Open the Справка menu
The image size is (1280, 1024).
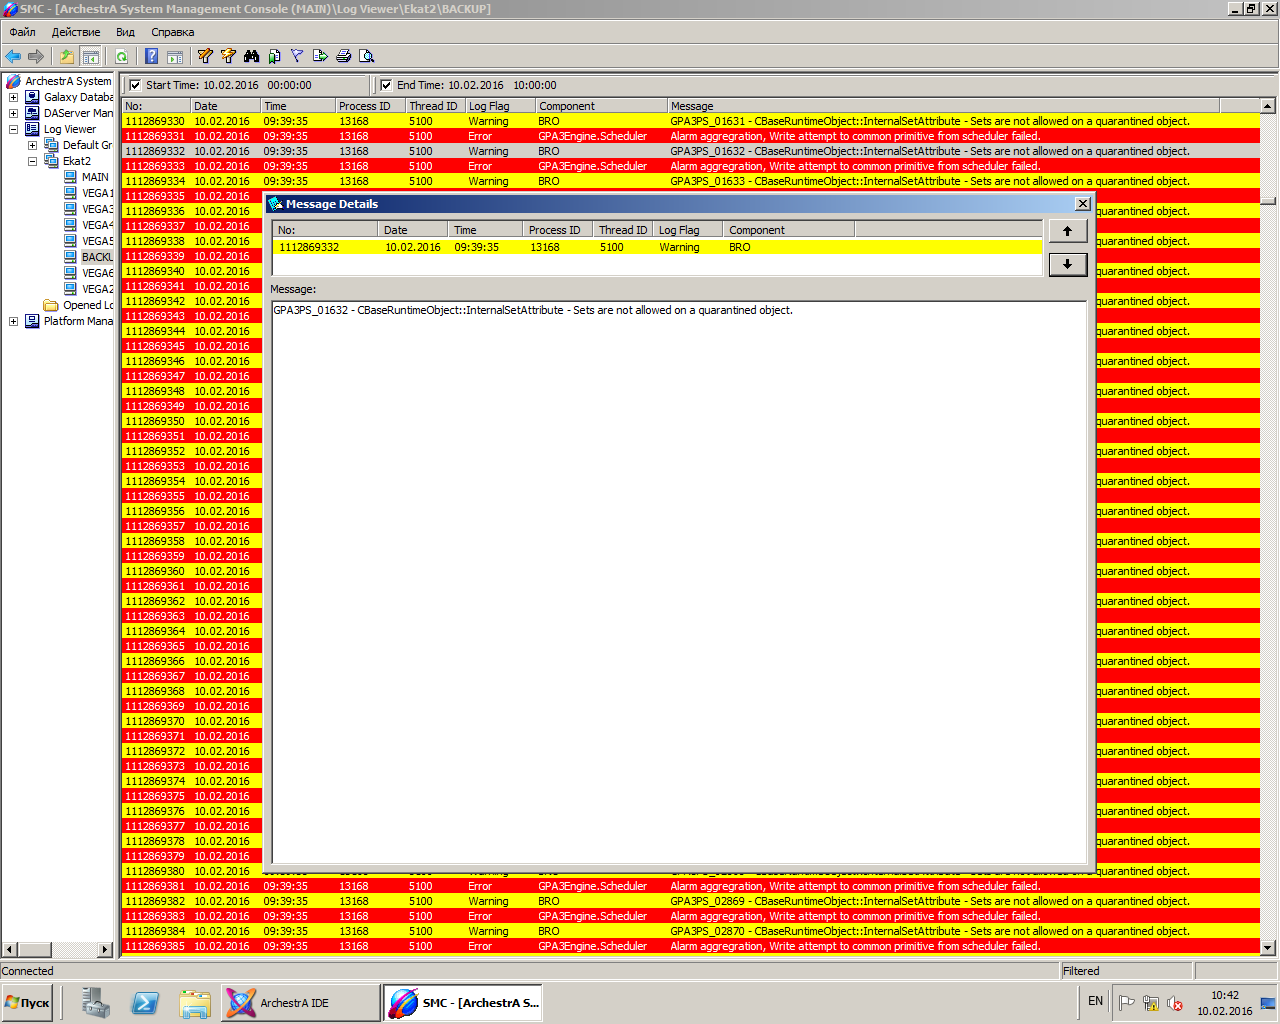[172, 32]
